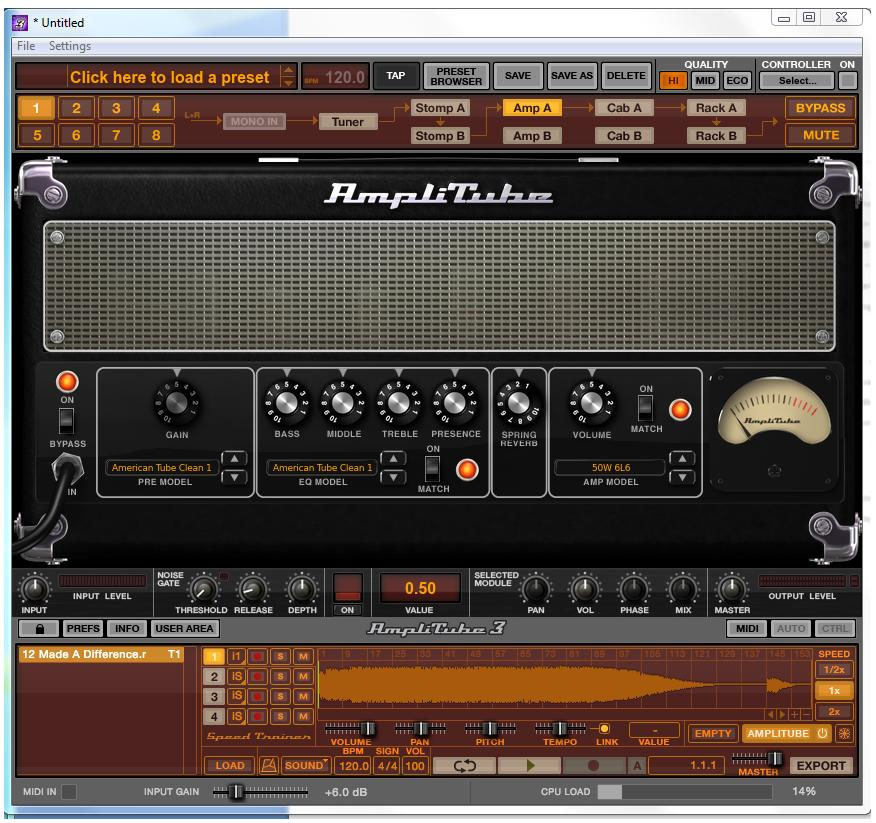Click the lock icon next to PREFS
Screen dimensions: 876x823
[39, 629]
